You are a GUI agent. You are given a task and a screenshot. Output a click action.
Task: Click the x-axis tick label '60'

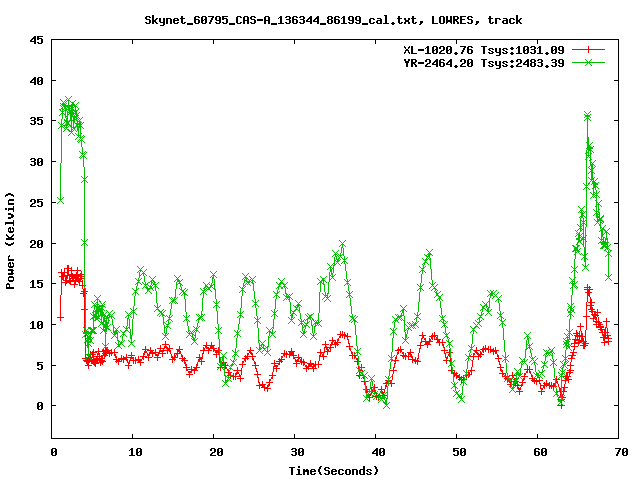tap(540, 452)
